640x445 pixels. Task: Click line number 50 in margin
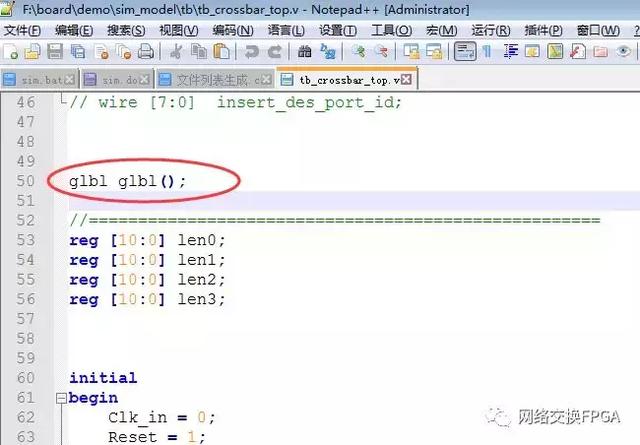coord(25,181)
